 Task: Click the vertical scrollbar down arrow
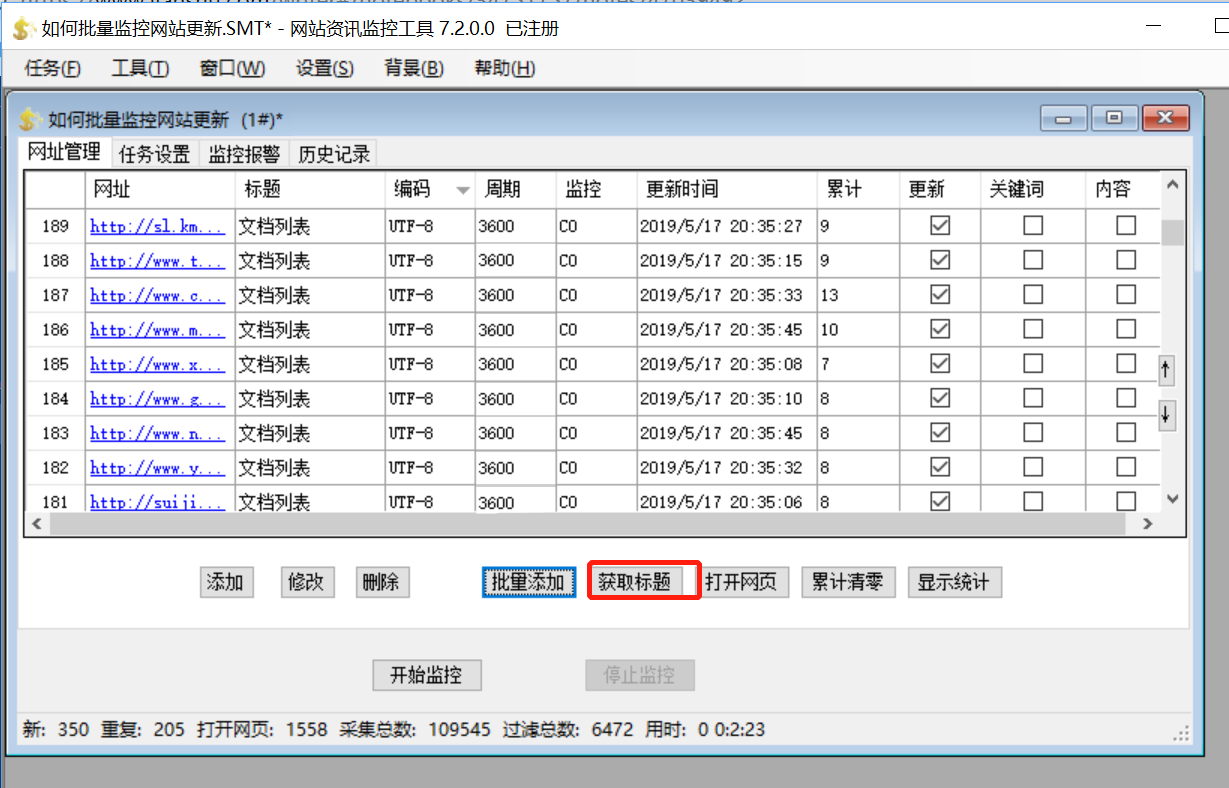(1173, 498)
